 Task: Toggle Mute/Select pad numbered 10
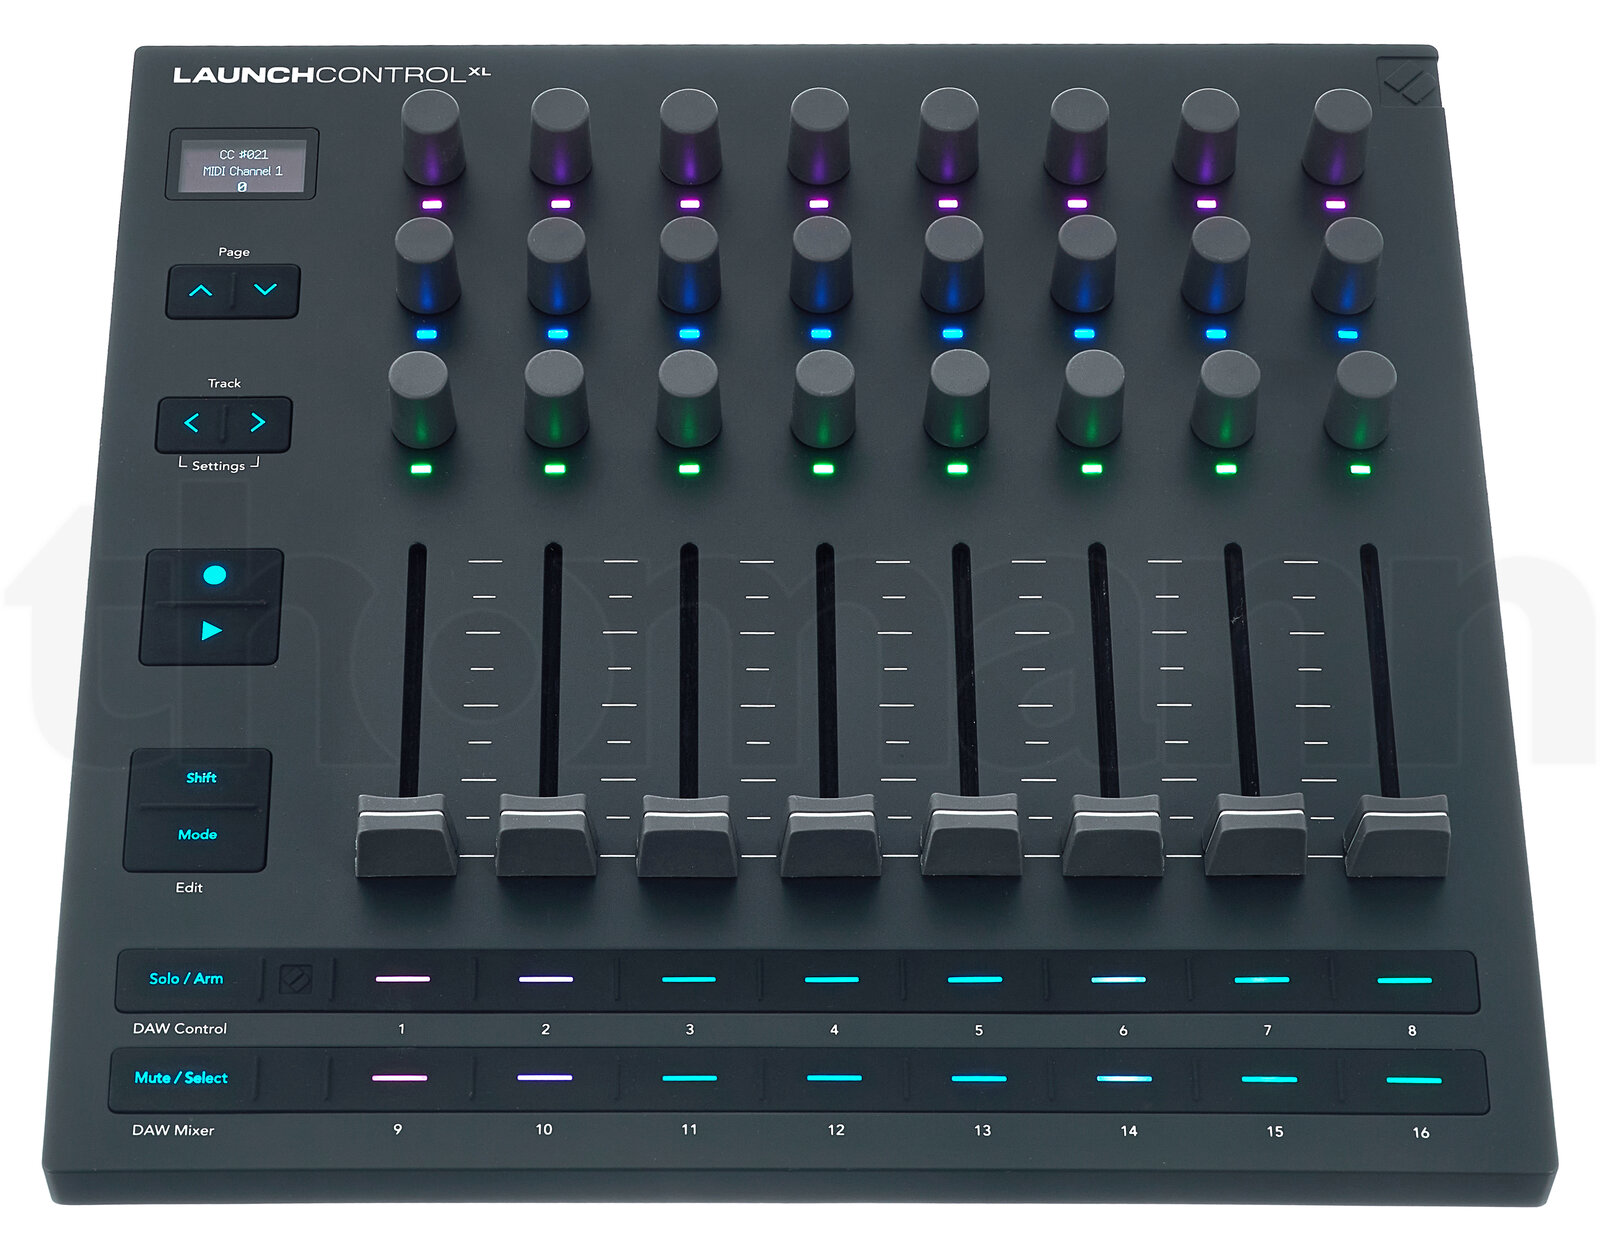pyautogui.click(x=545, y=1078)
